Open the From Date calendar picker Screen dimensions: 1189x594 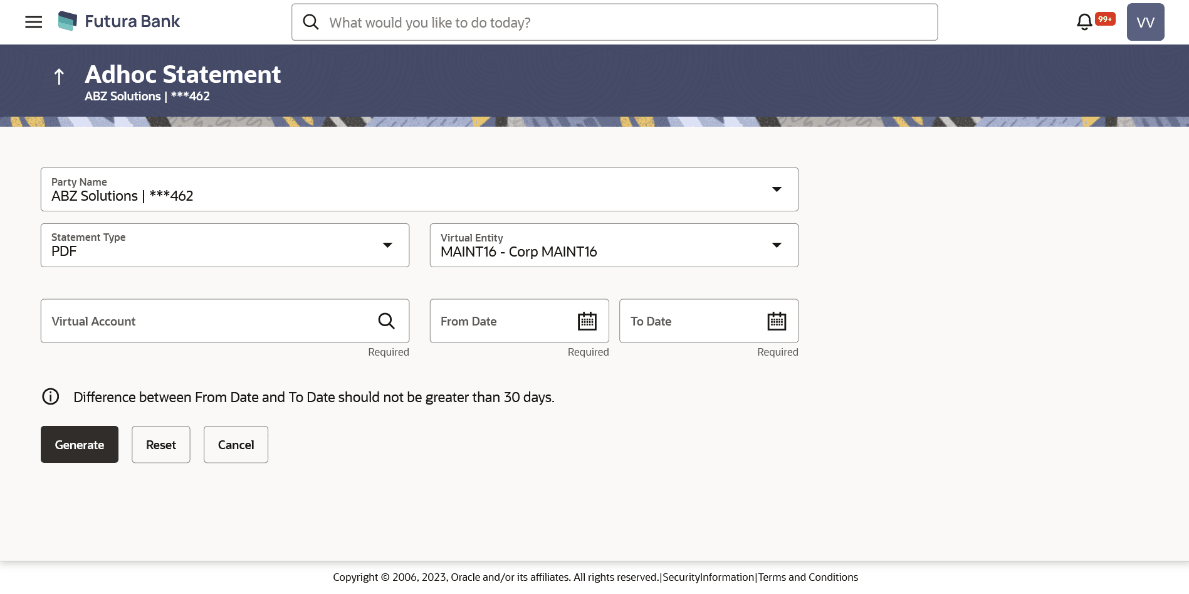click(588, 321)
